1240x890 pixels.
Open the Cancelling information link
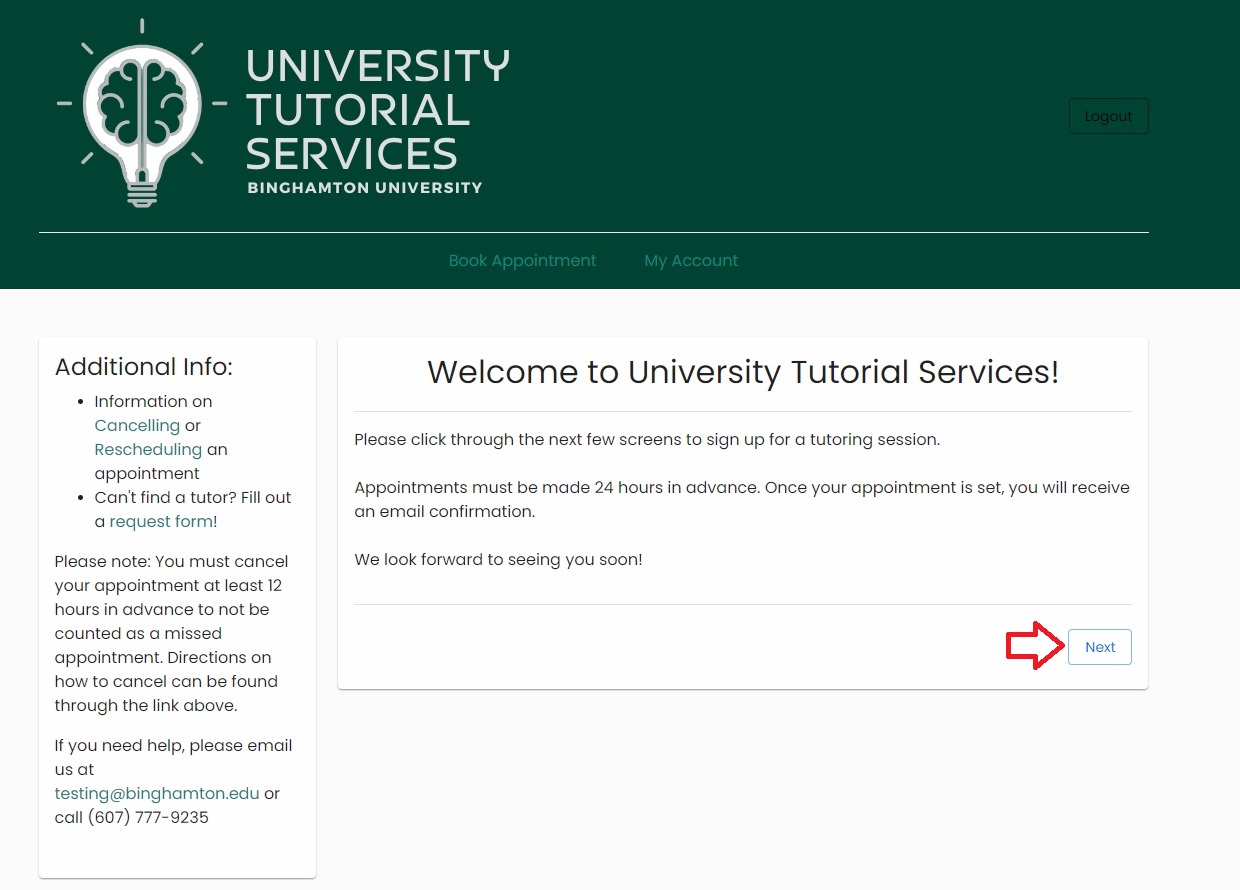[x=137, y=425]
